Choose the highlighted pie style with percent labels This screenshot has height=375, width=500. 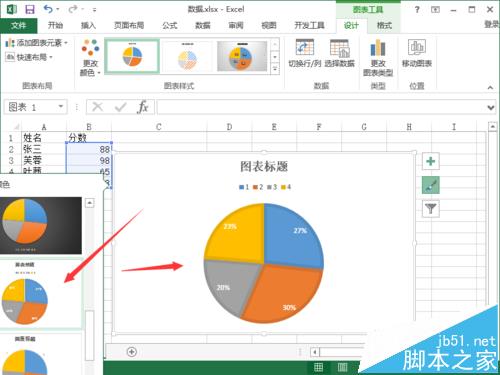(x=41, y=293)
